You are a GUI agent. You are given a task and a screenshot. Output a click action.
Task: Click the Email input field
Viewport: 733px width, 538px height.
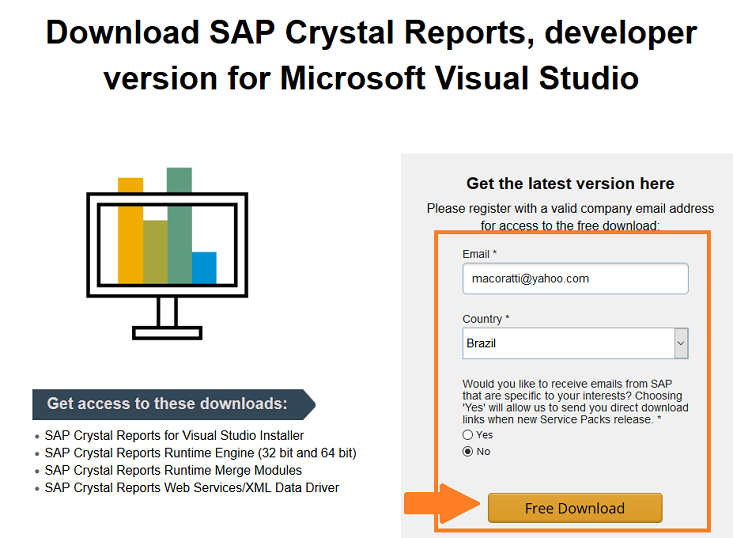575,279
